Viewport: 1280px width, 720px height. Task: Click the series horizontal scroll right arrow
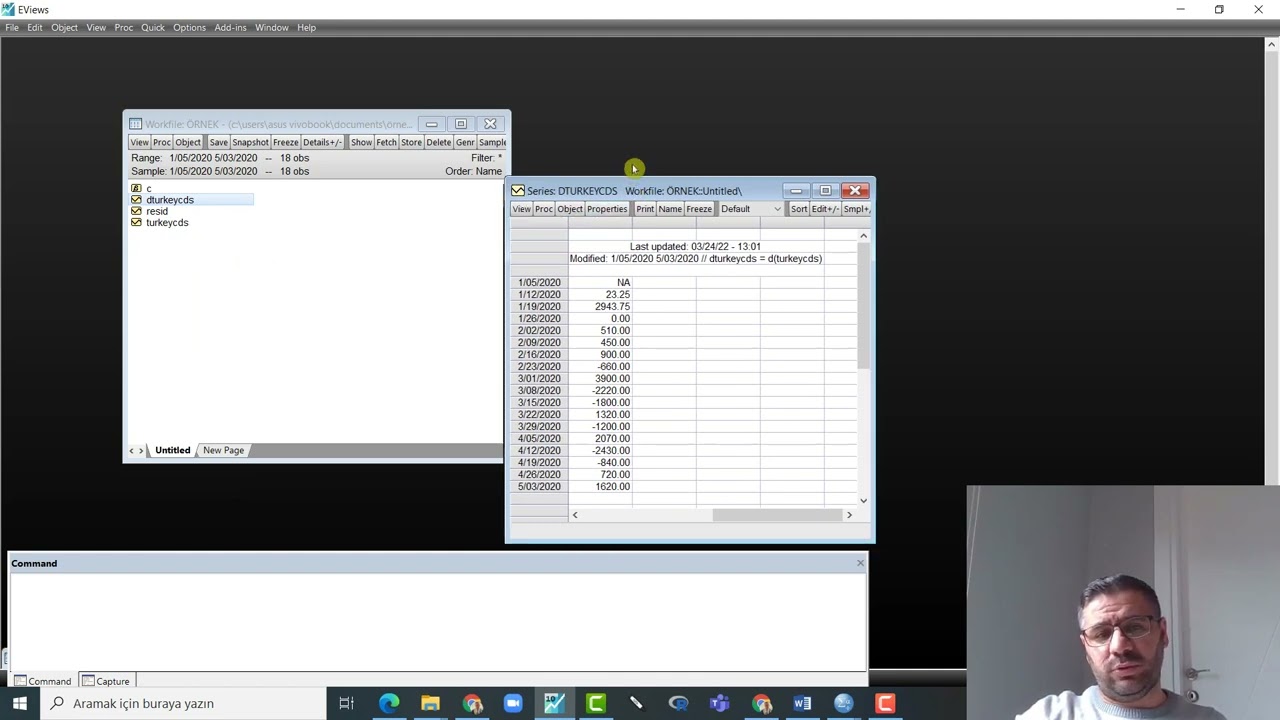click(849, 515)
